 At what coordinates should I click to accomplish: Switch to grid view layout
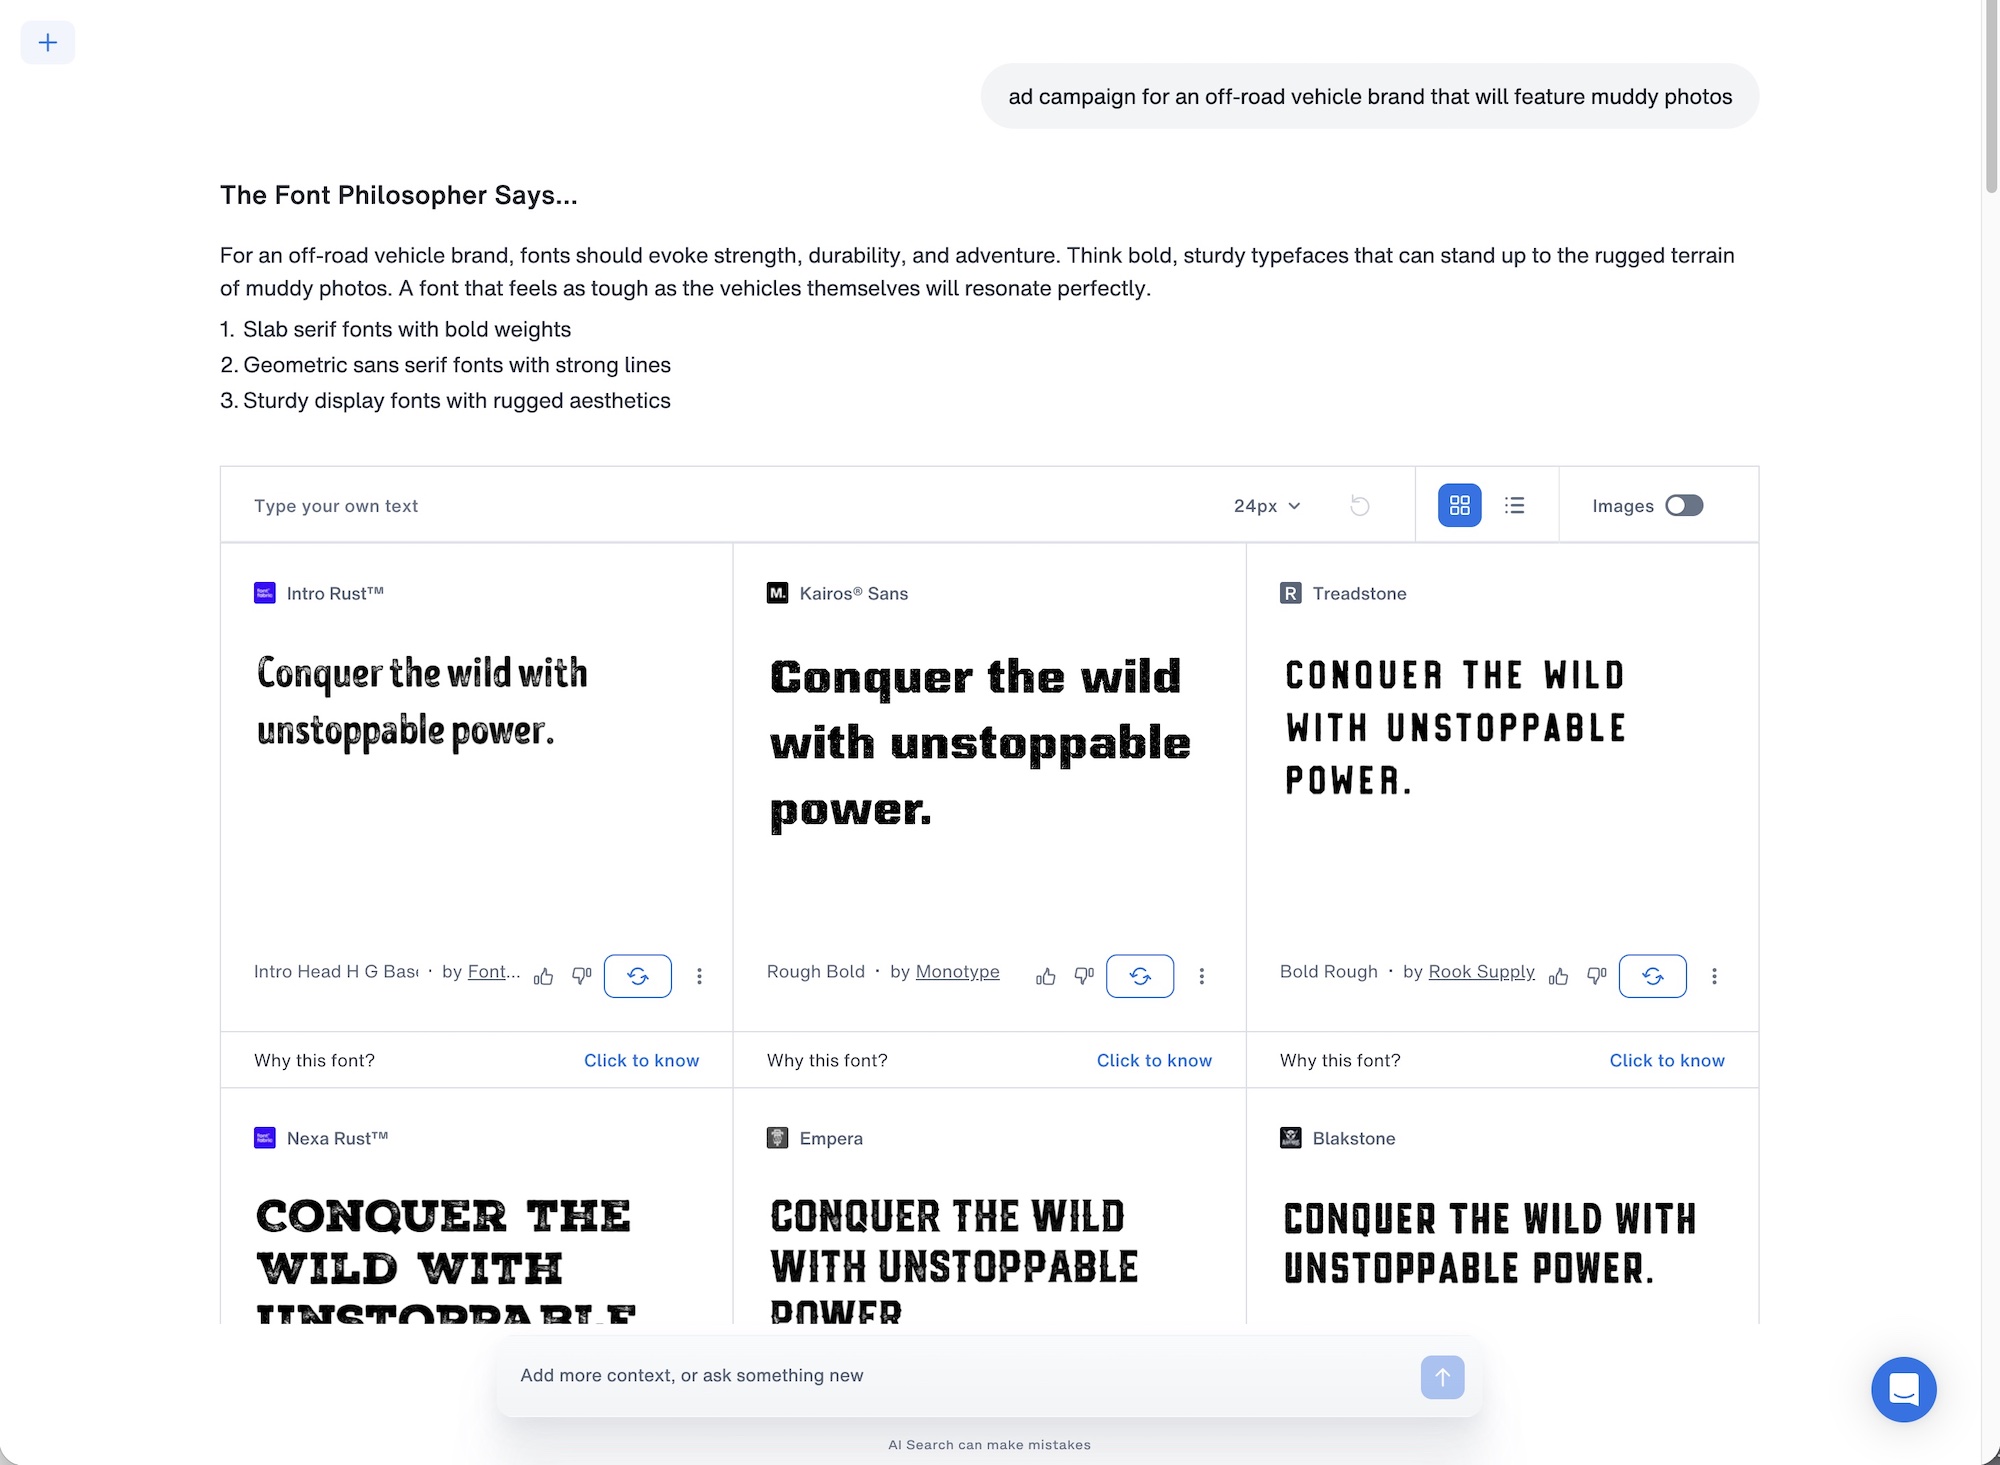tap(1459, 505)
